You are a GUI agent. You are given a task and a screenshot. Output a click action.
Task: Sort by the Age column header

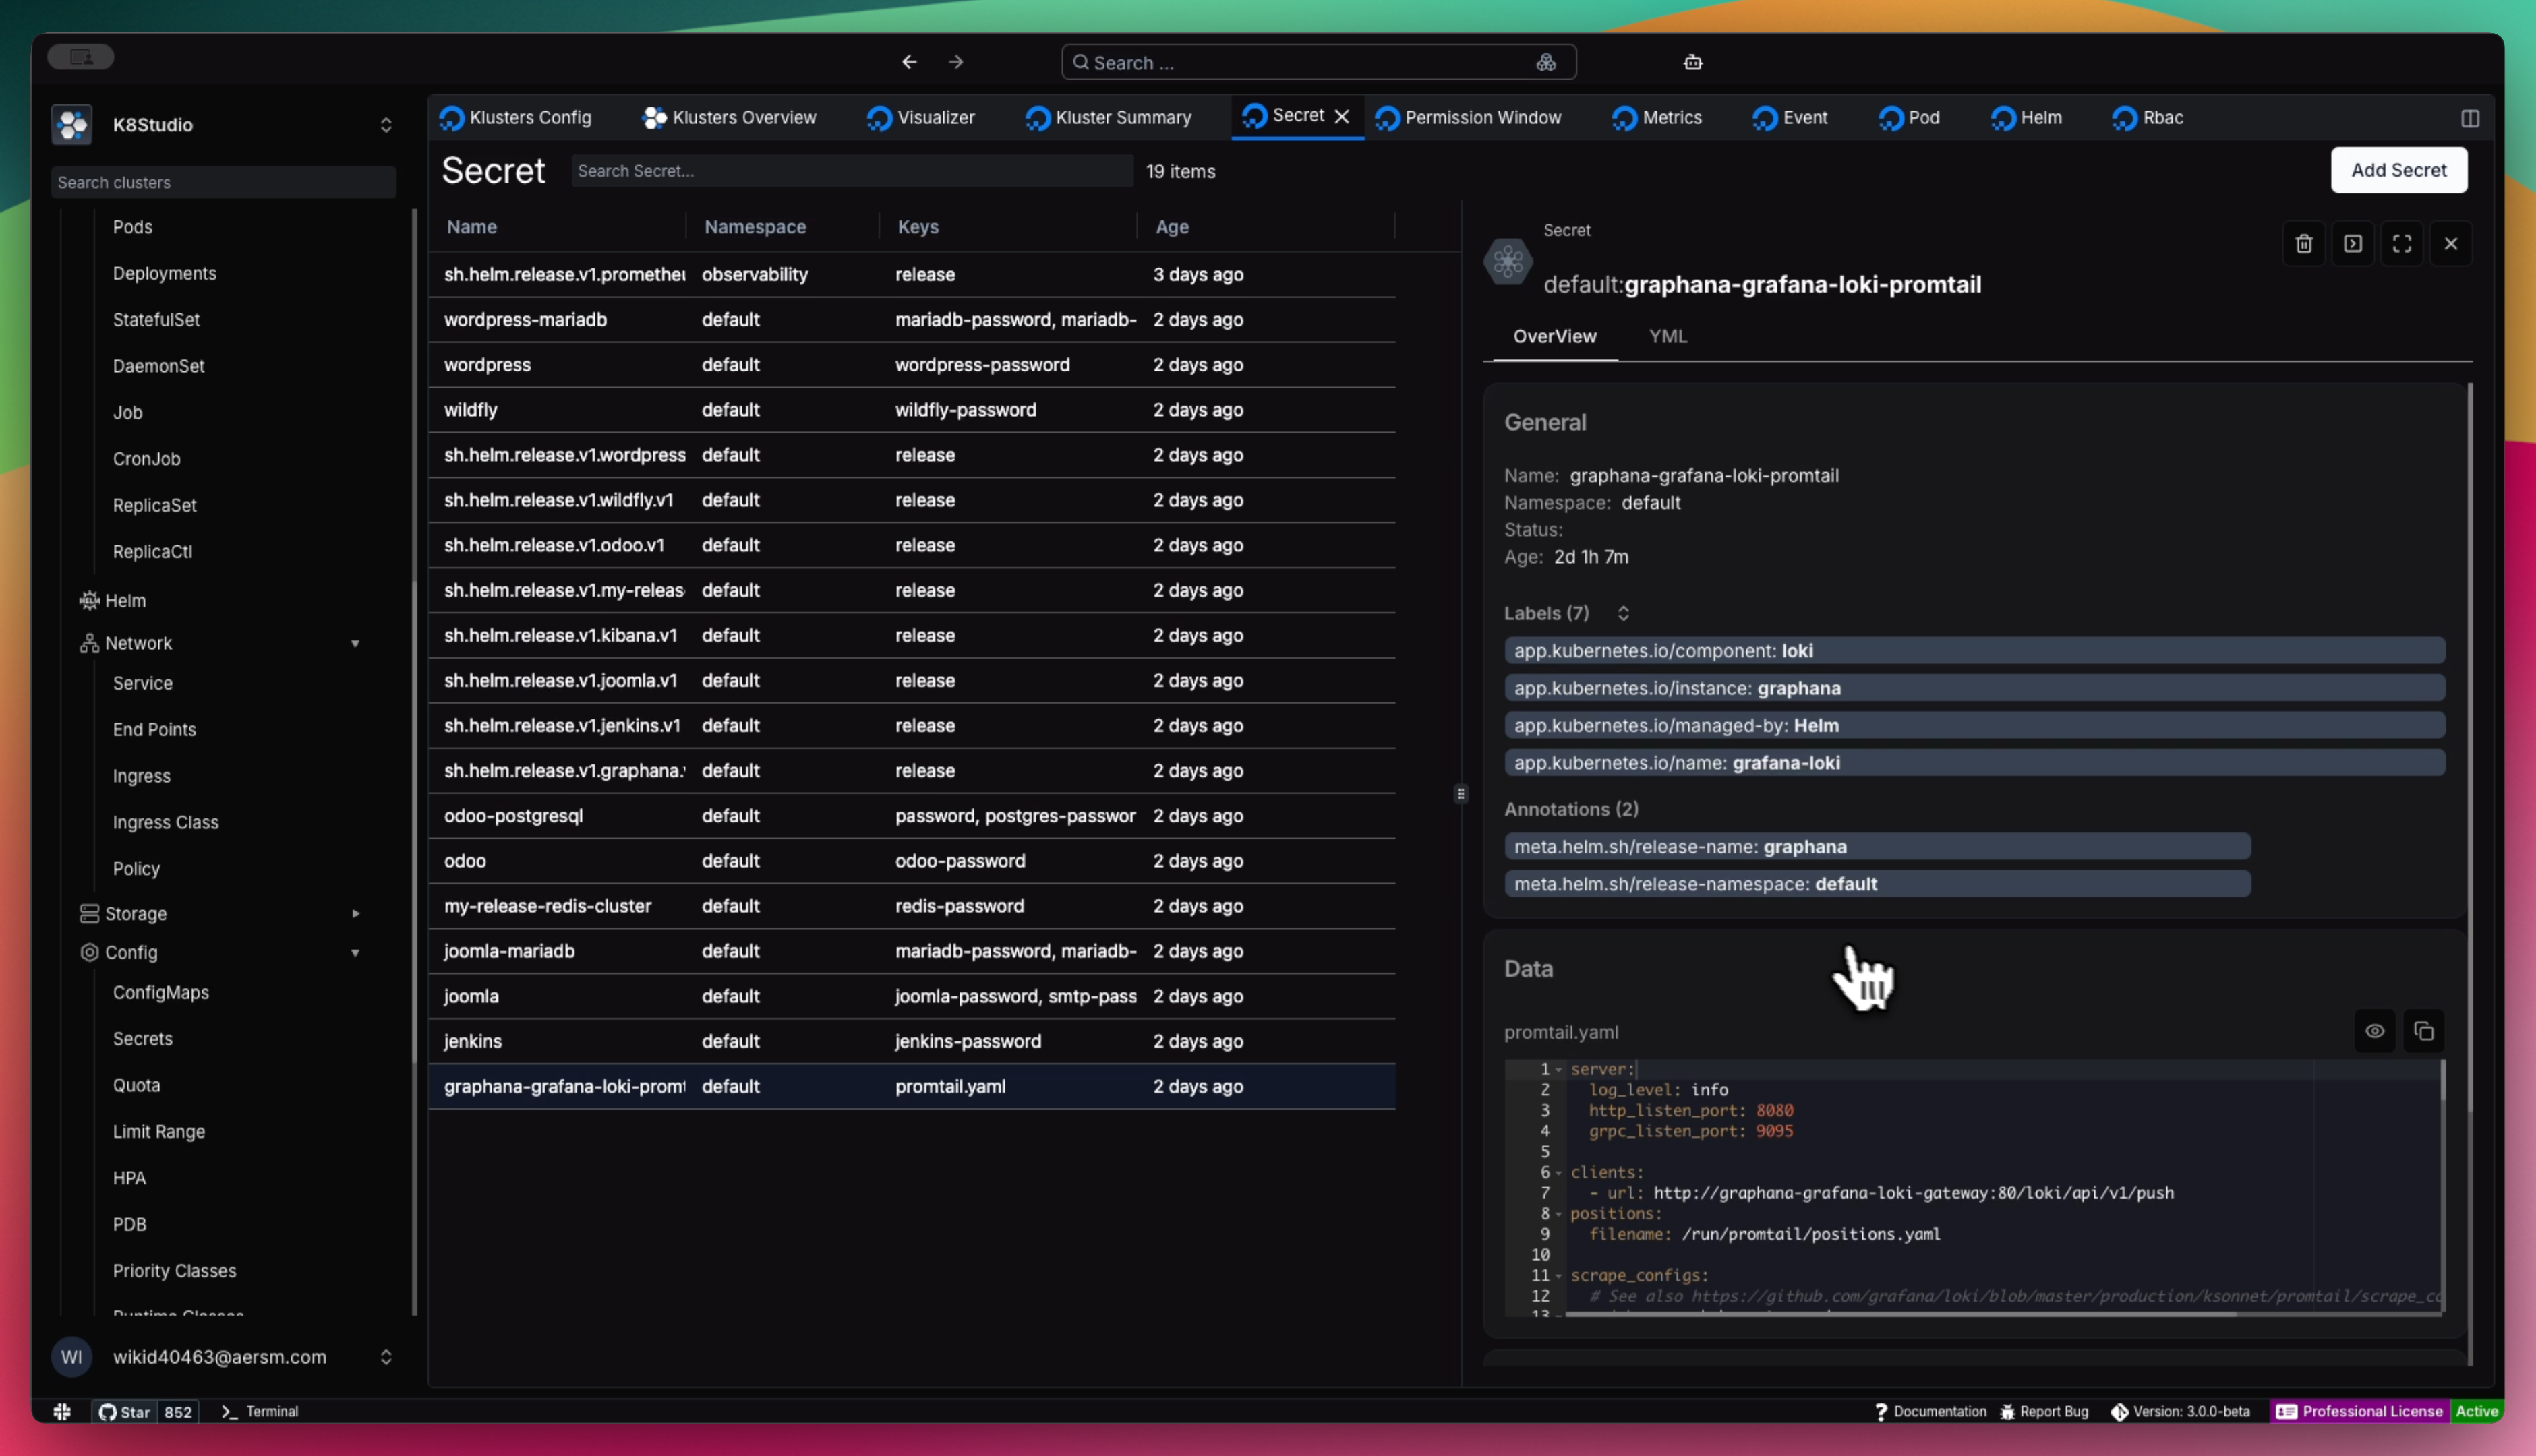1171,227
